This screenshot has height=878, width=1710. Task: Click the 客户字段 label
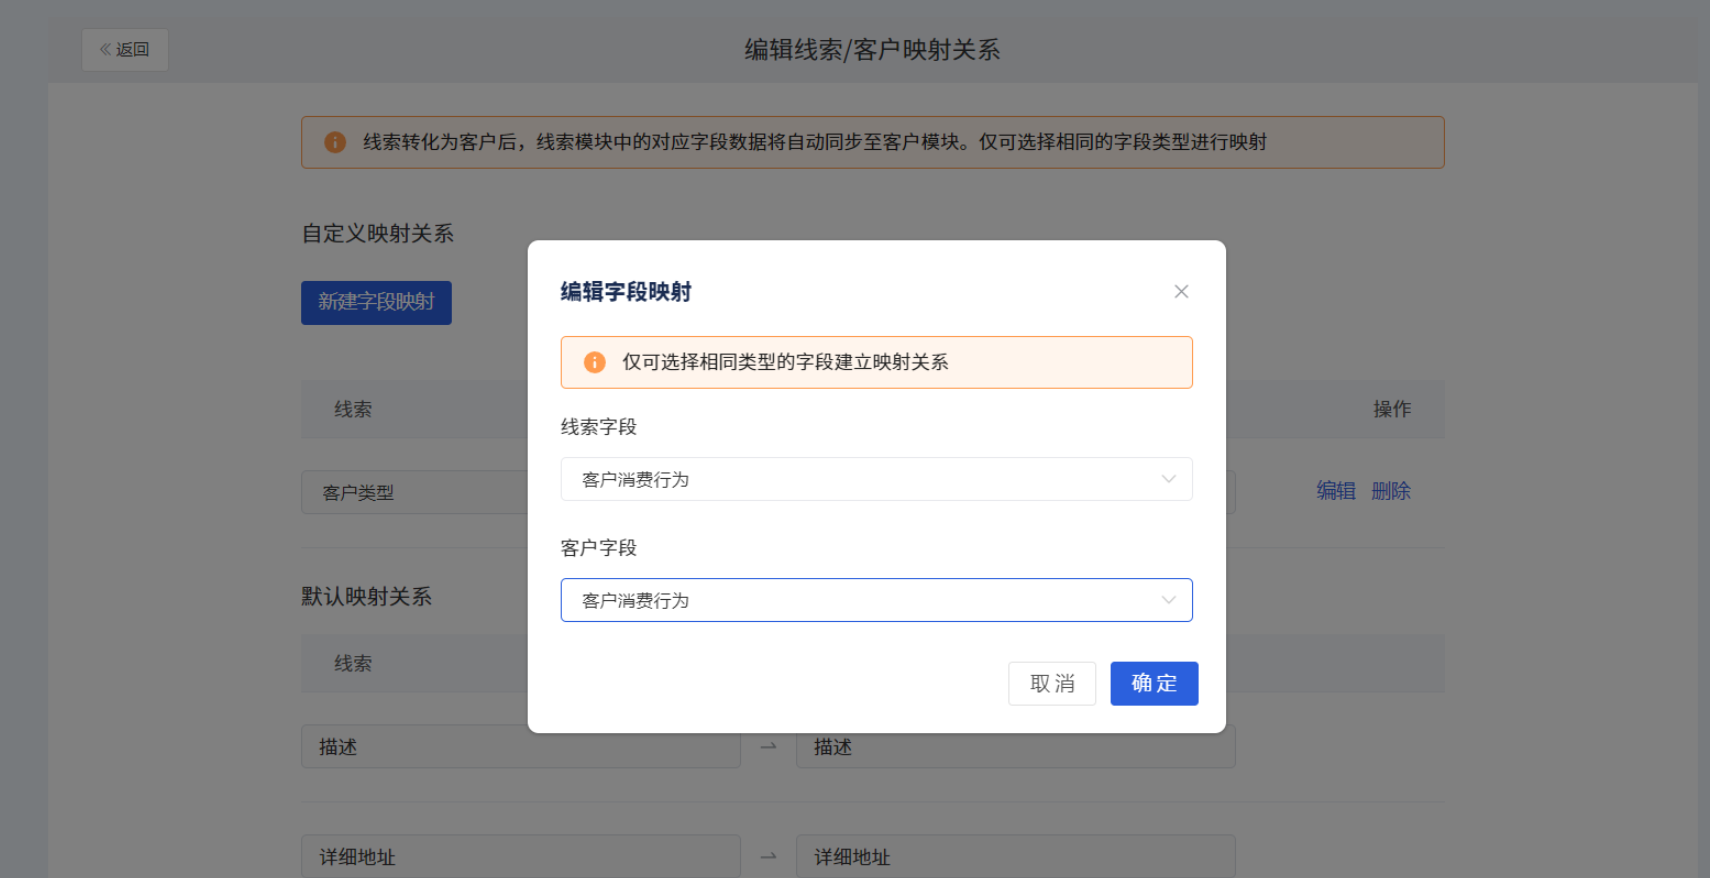[x=599, y=548]
